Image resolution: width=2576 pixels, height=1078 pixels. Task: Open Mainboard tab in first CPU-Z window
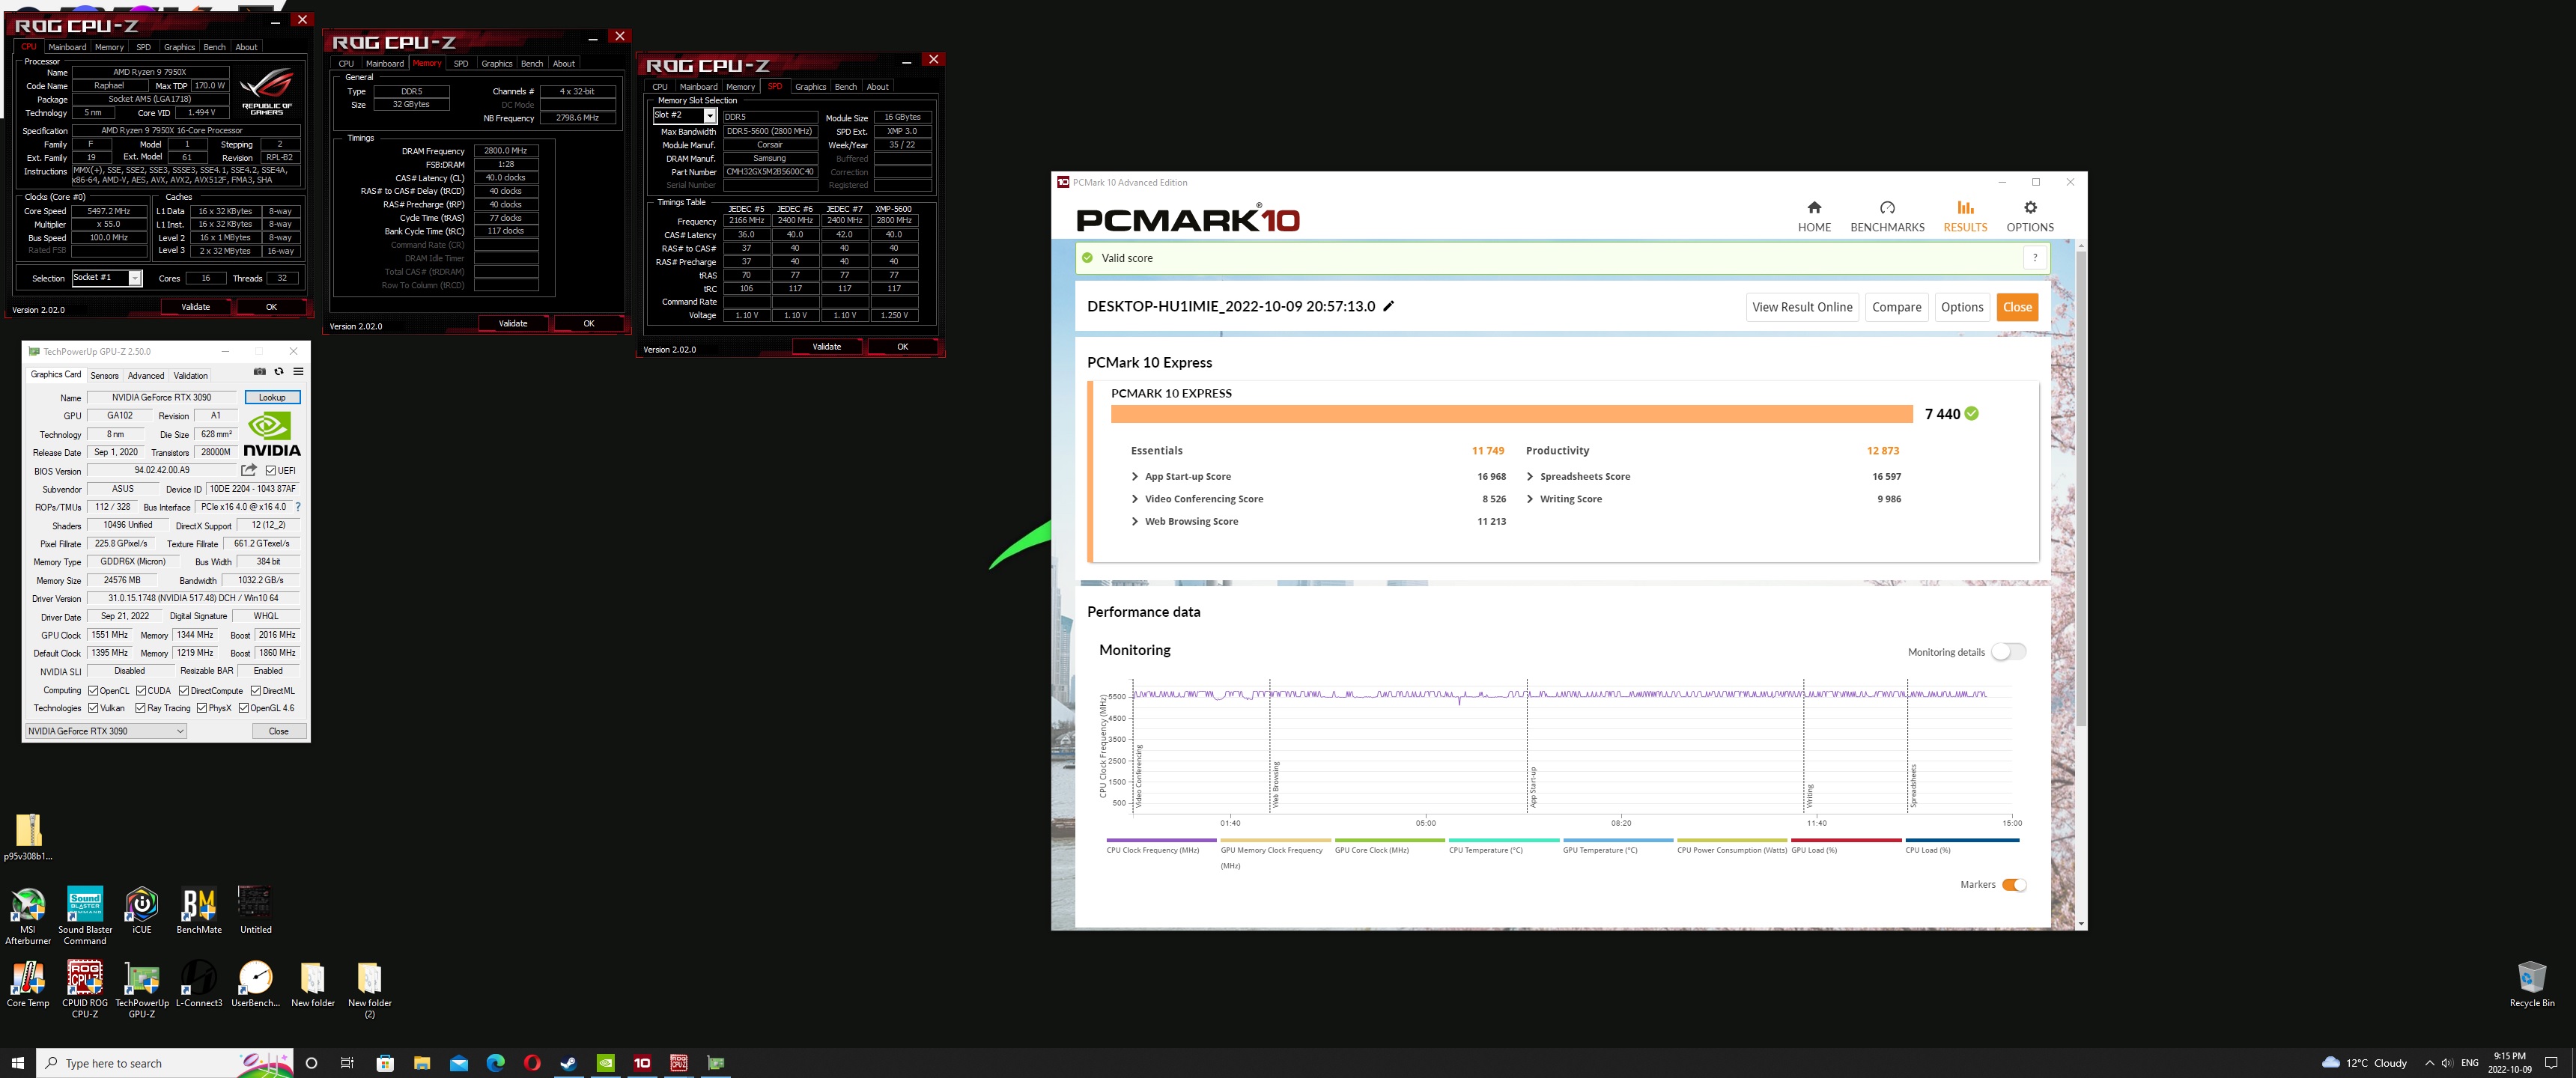tap(67, 47)
